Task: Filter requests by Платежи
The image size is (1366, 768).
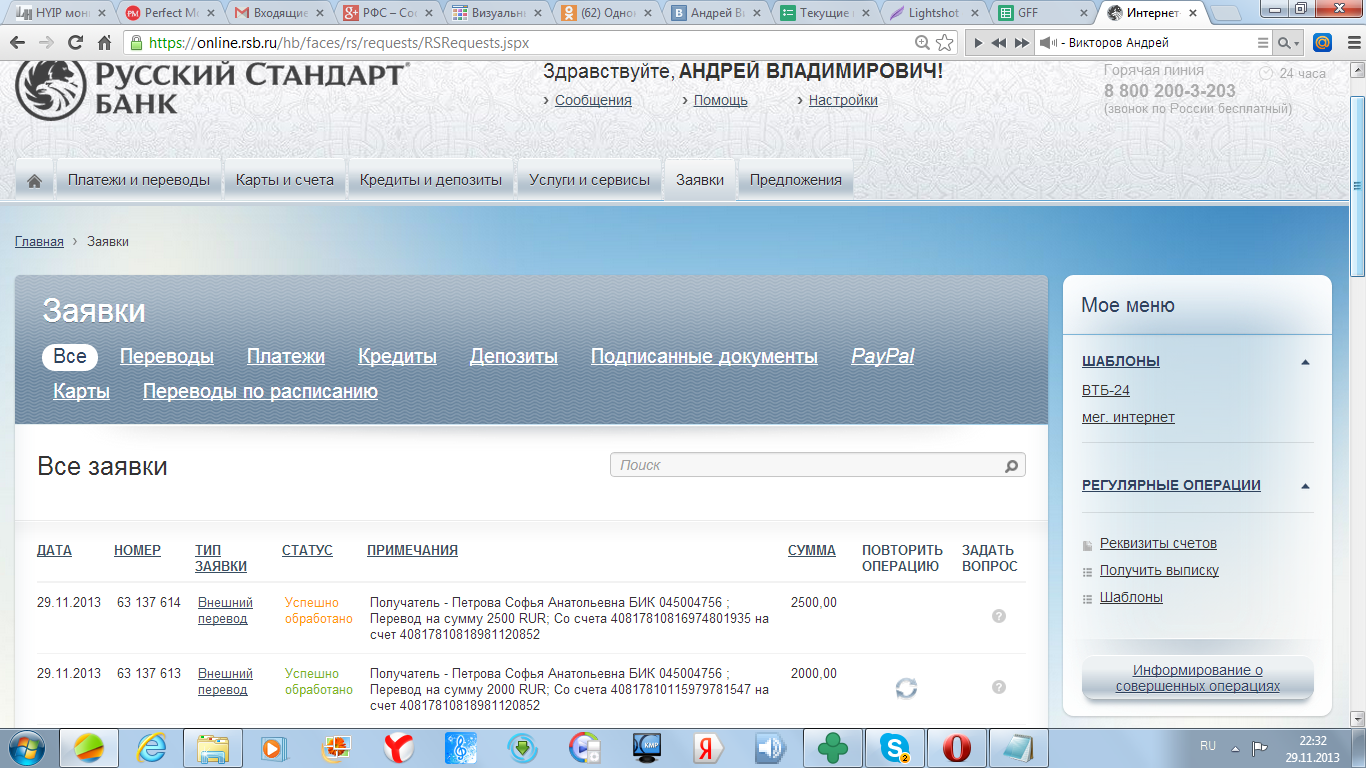Action: 286,357
